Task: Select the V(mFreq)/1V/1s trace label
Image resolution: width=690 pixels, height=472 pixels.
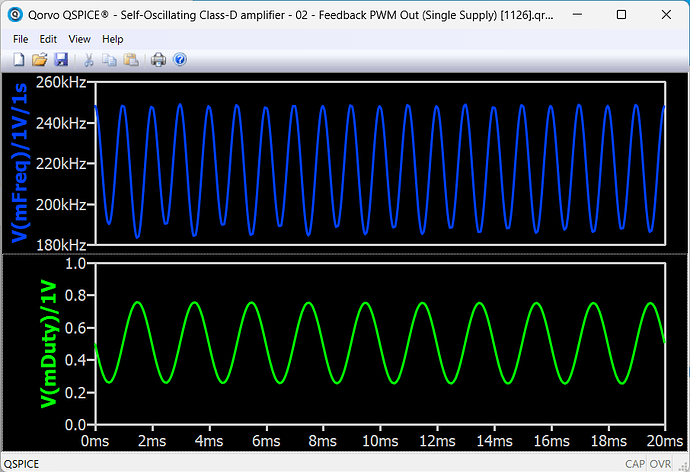Action: [17, 161]
